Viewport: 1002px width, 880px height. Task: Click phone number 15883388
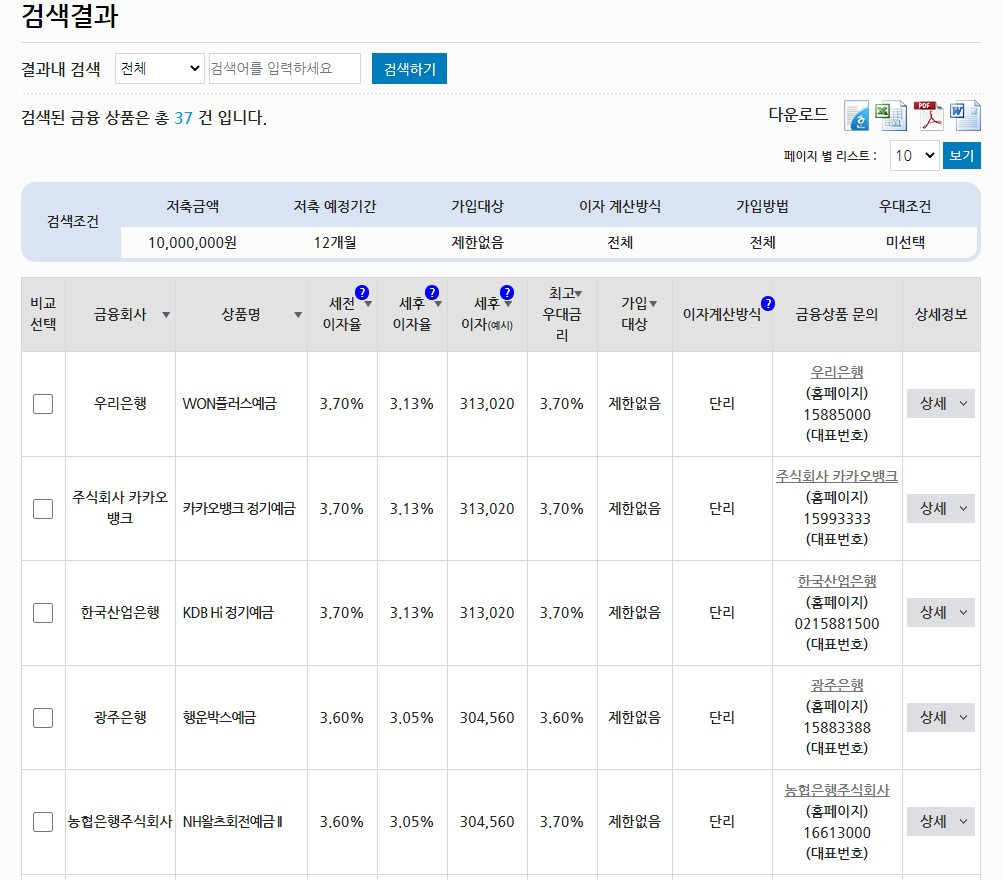pyautogui.click(x=836, y=727)
